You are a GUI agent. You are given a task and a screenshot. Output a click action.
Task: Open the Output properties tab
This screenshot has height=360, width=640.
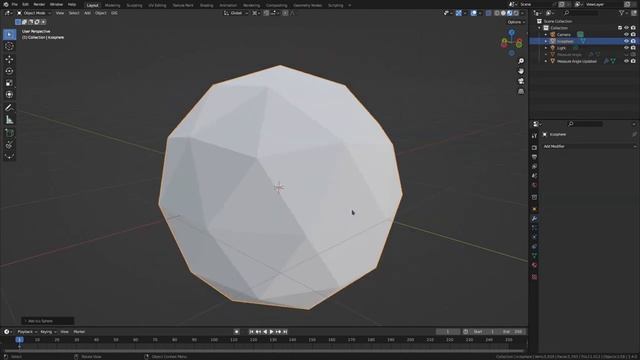click(534, 157)
